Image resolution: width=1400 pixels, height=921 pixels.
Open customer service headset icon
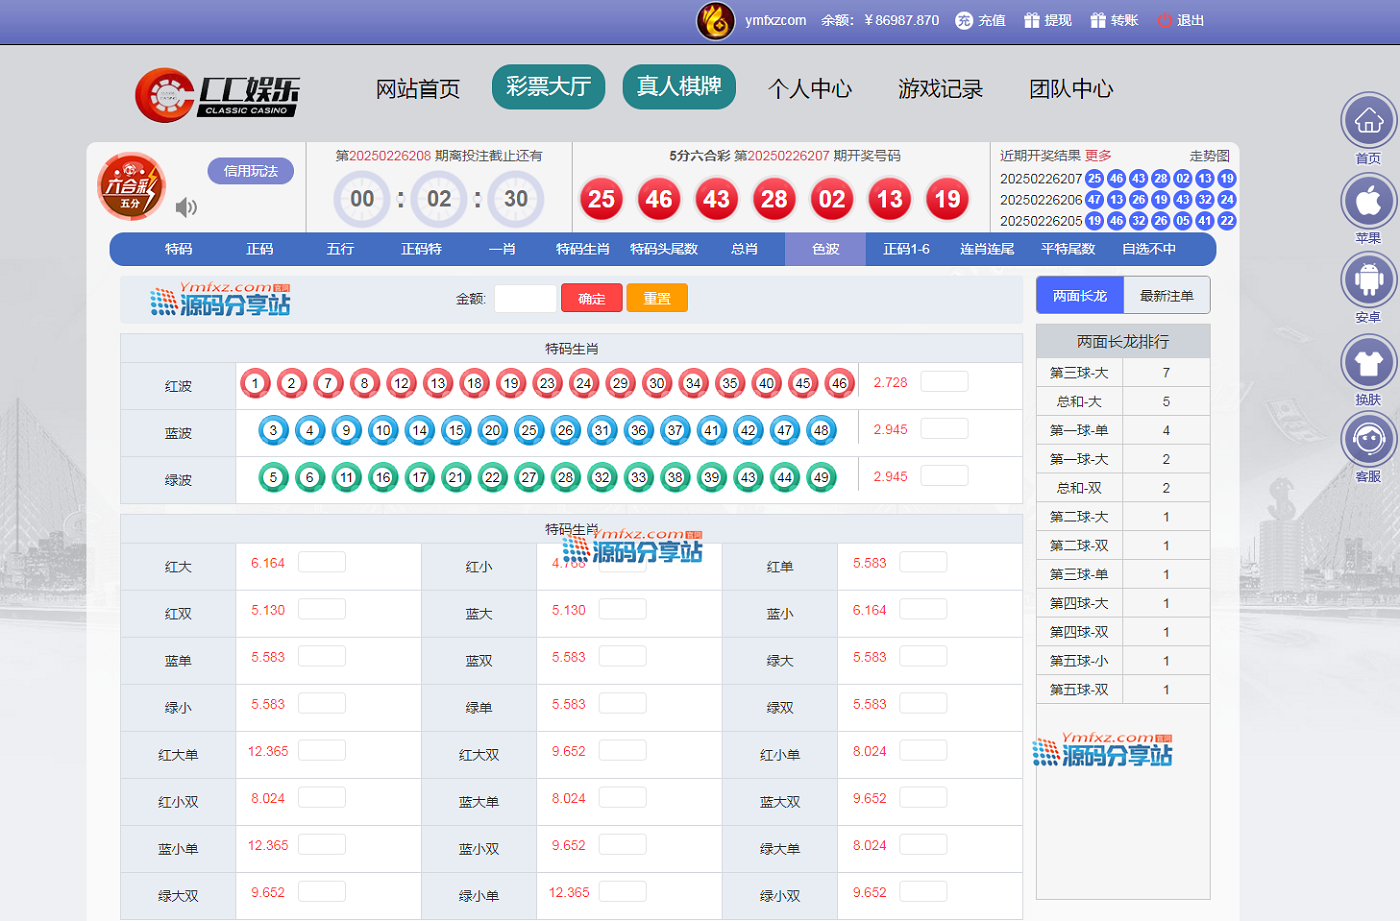1368,439
